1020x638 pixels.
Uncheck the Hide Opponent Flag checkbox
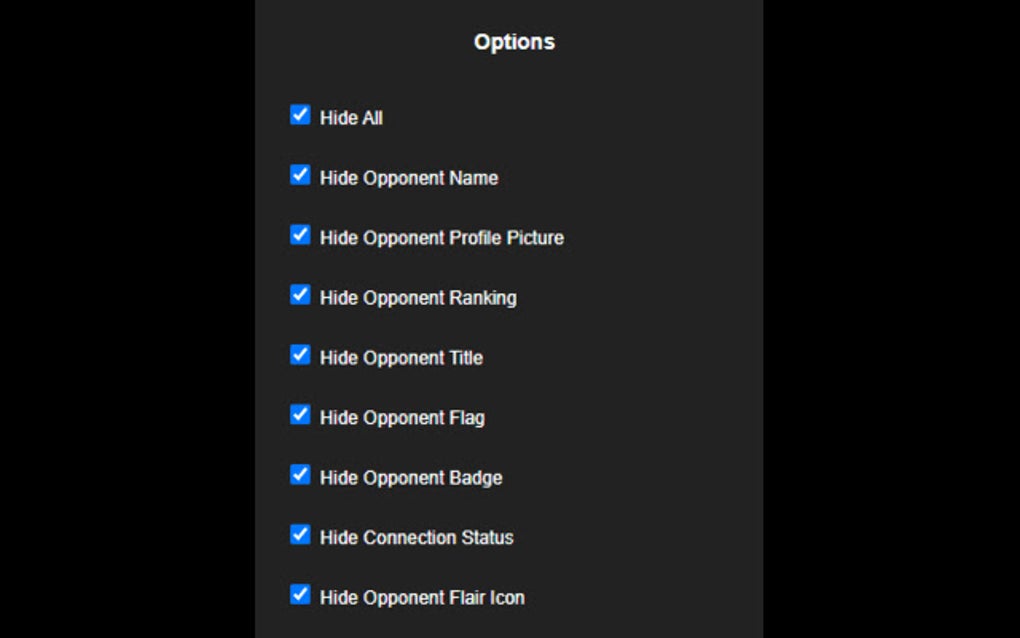tap(300, 415)
